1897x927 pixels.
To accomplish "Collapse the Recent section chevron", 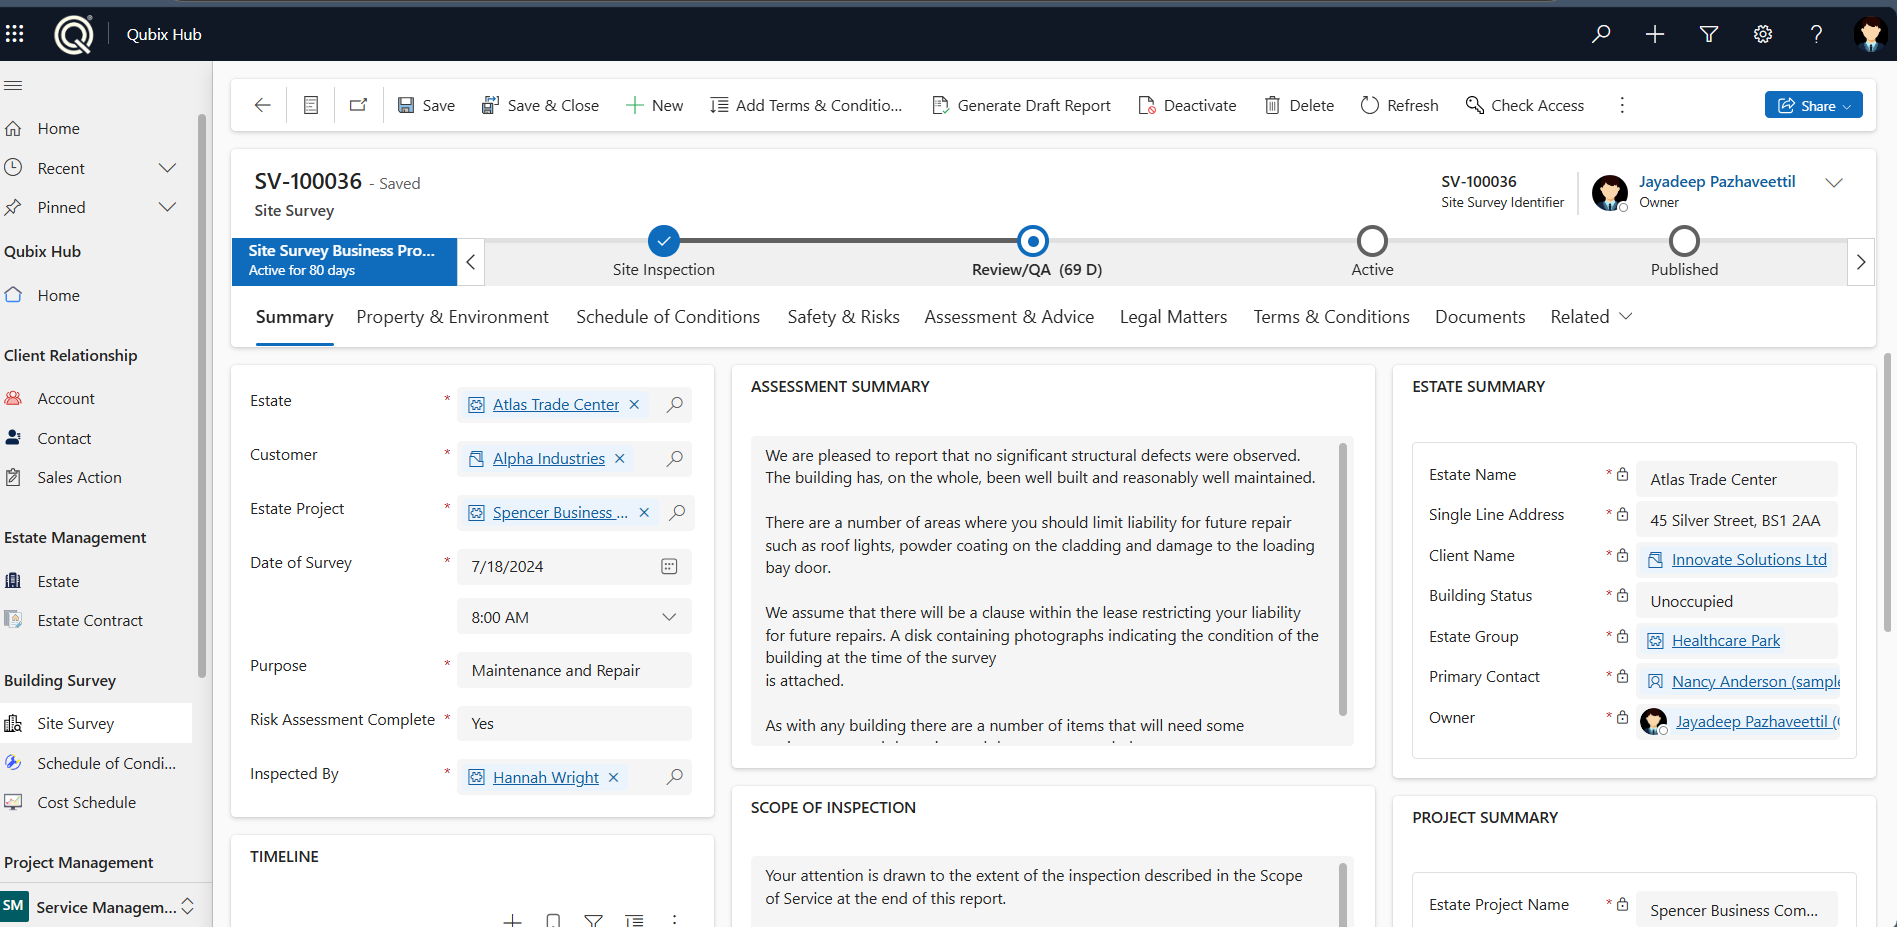I will tap(167, 167).
